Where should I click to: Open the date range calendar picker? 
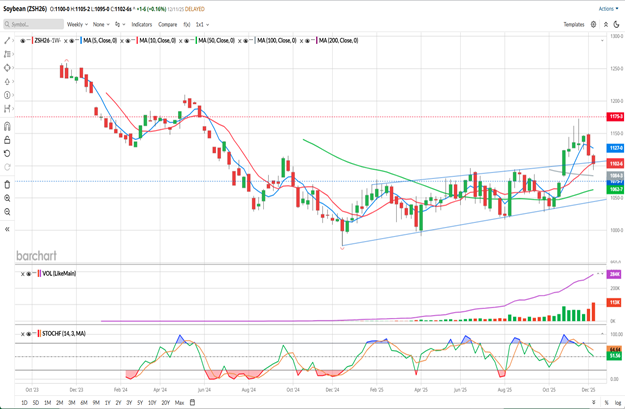tap(193, 402)
